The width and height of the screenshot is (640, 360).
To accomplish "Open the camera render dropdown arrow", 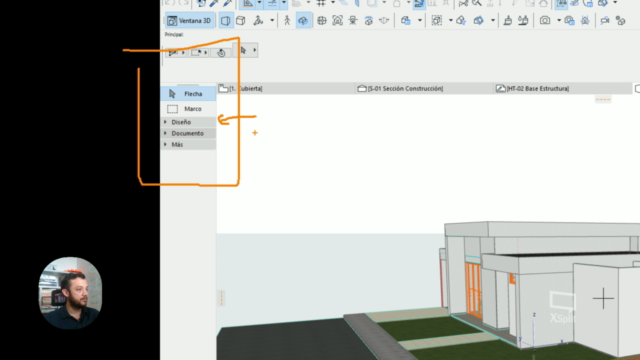I will pos(559,20).
